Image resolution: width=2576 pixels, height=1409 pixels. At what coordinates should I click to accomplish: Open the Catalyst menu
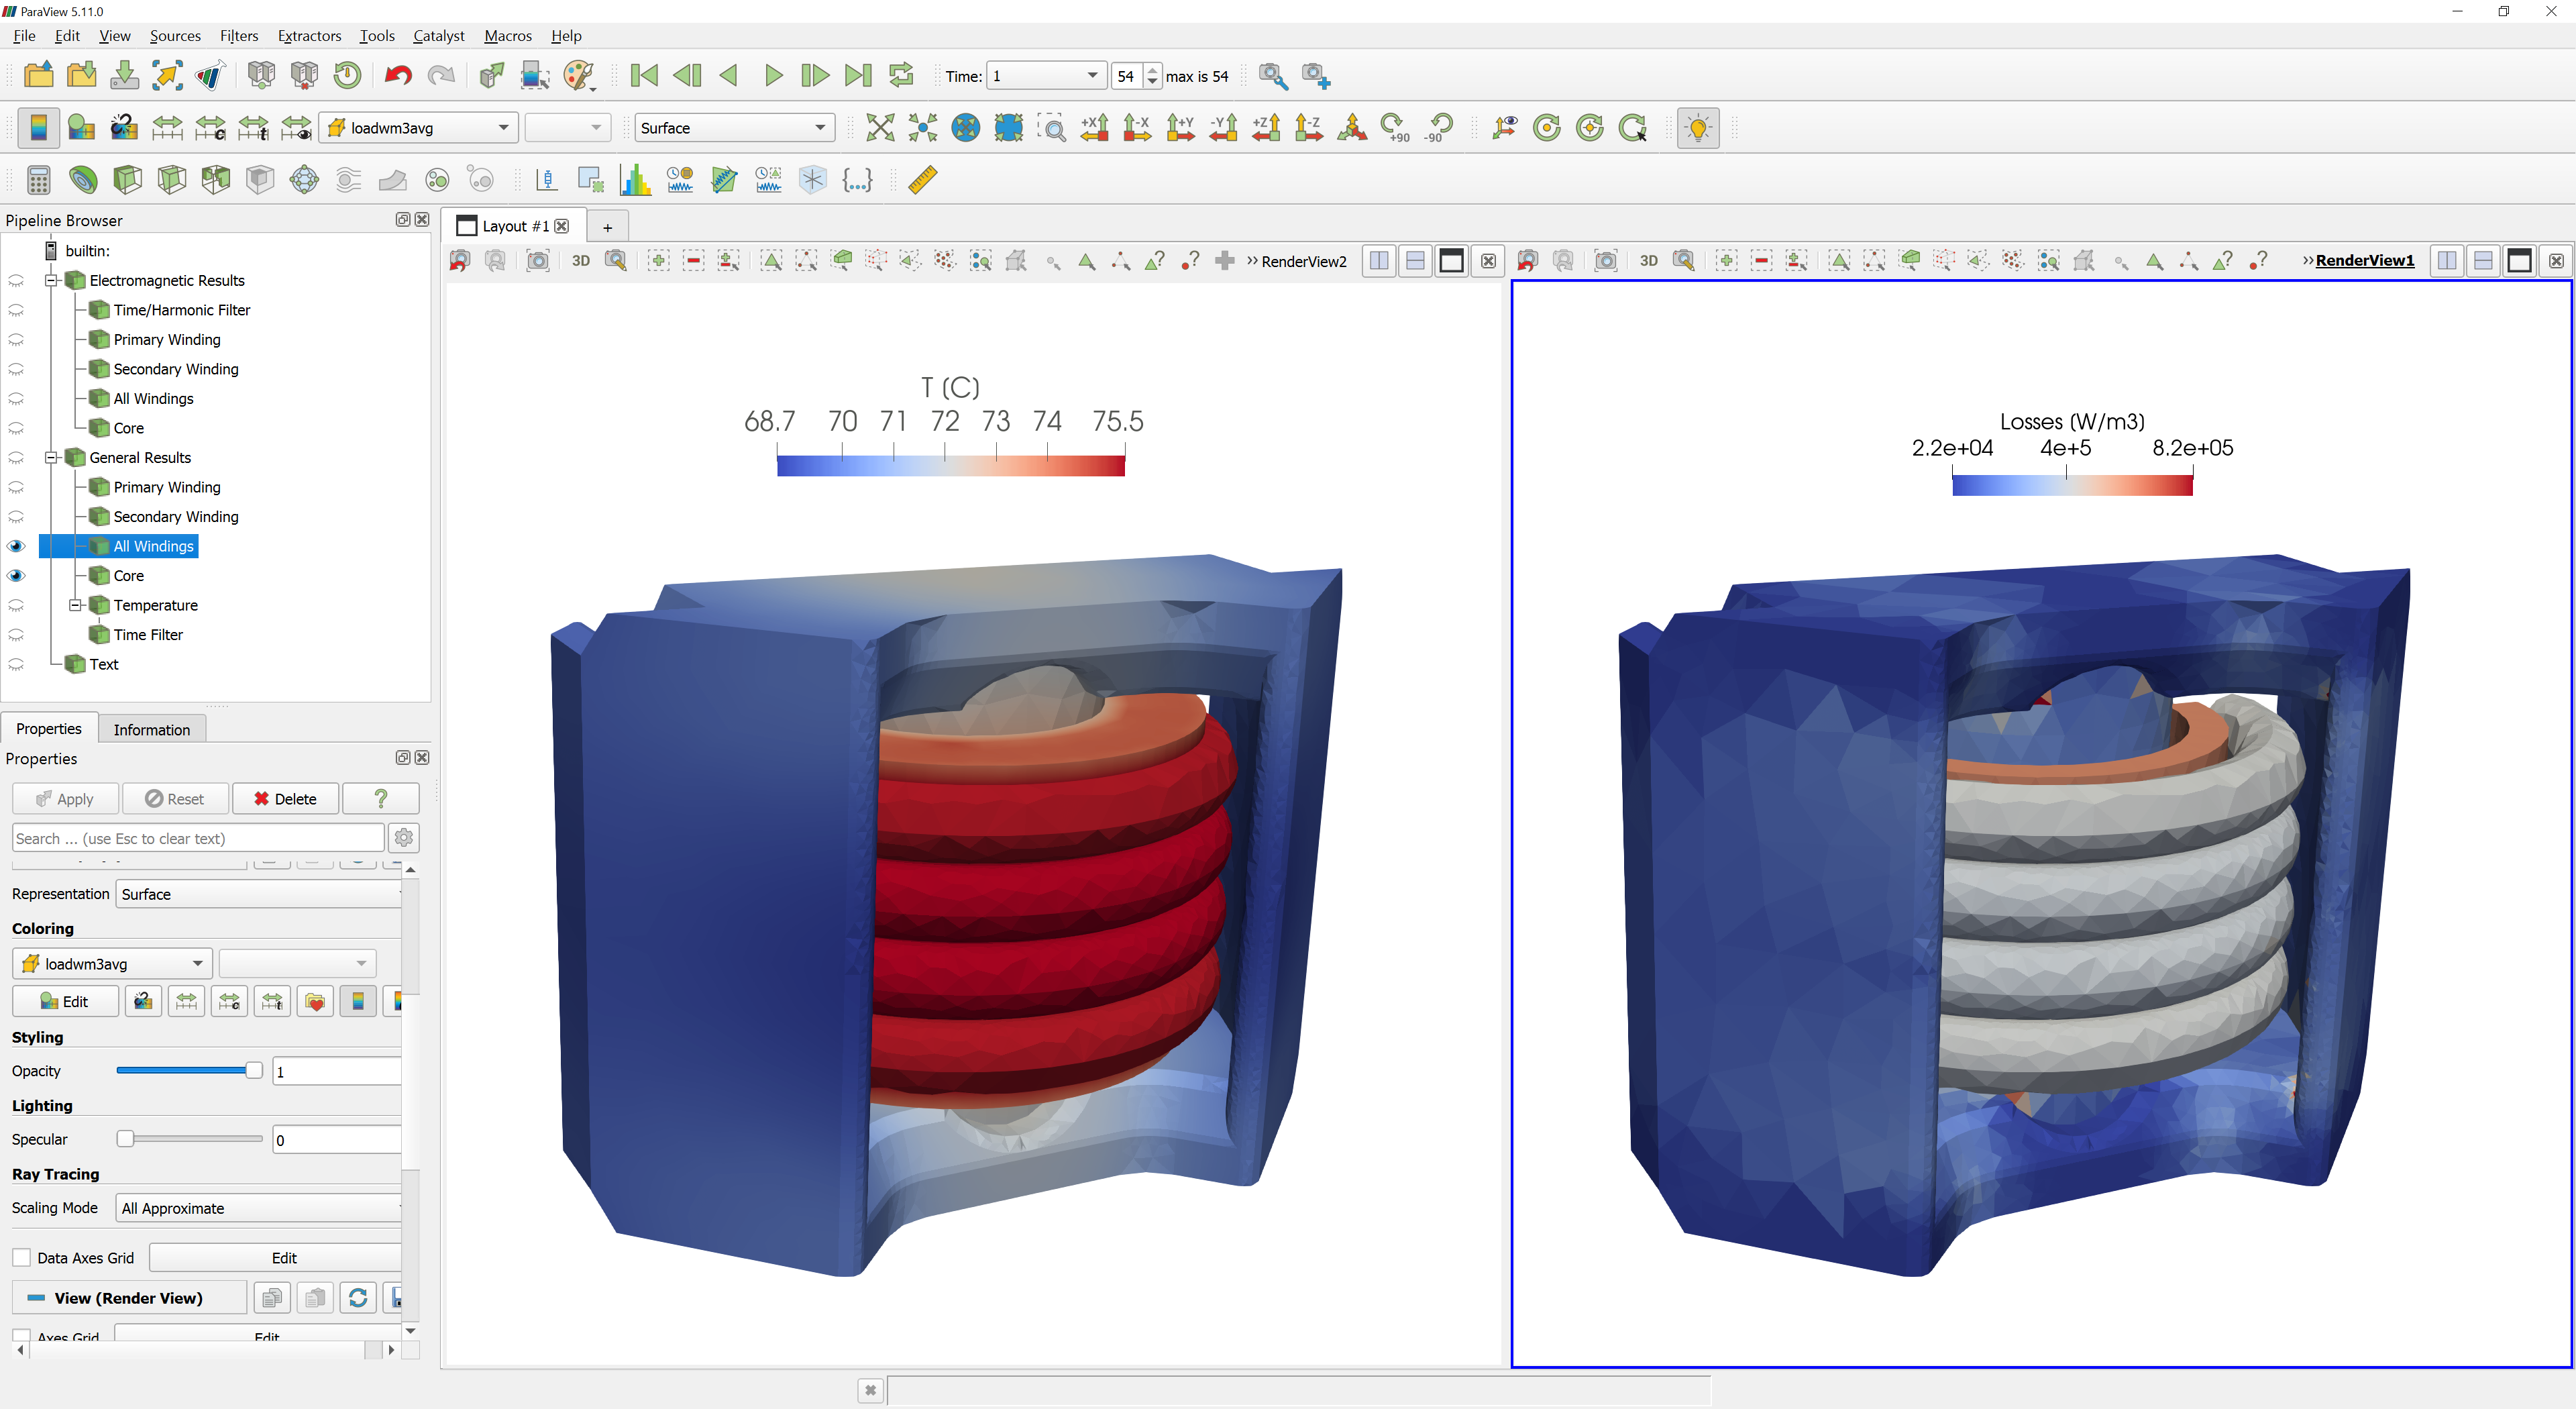click(438, 36)
